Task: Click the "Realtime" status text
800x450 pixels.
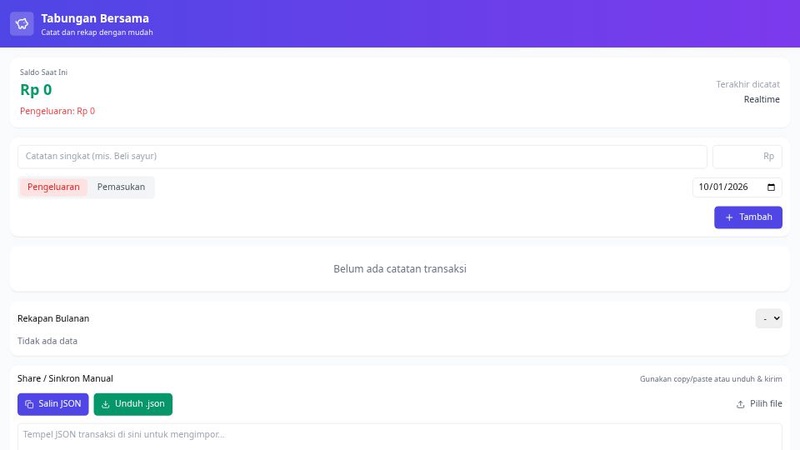Action: pos(761,99)
